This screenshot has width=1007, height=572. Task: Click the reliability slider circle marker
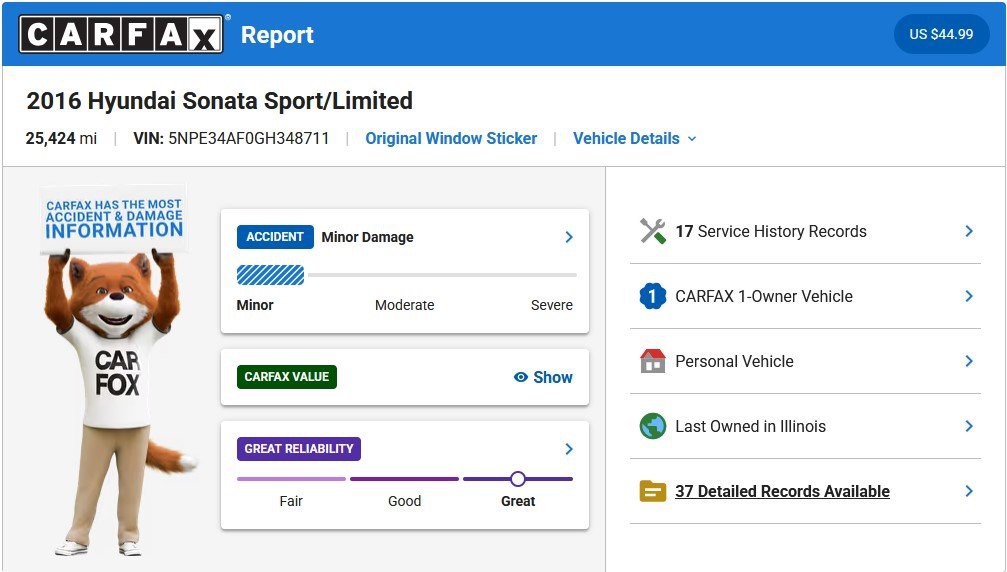[518, 479]
